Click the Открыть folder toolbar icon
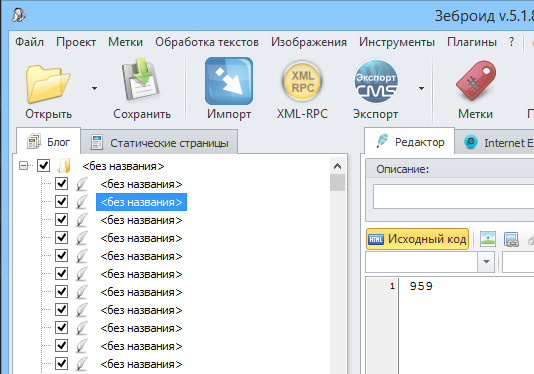Image resolution: width=534 pixels, height=374 pixels. tap(48, 83)
